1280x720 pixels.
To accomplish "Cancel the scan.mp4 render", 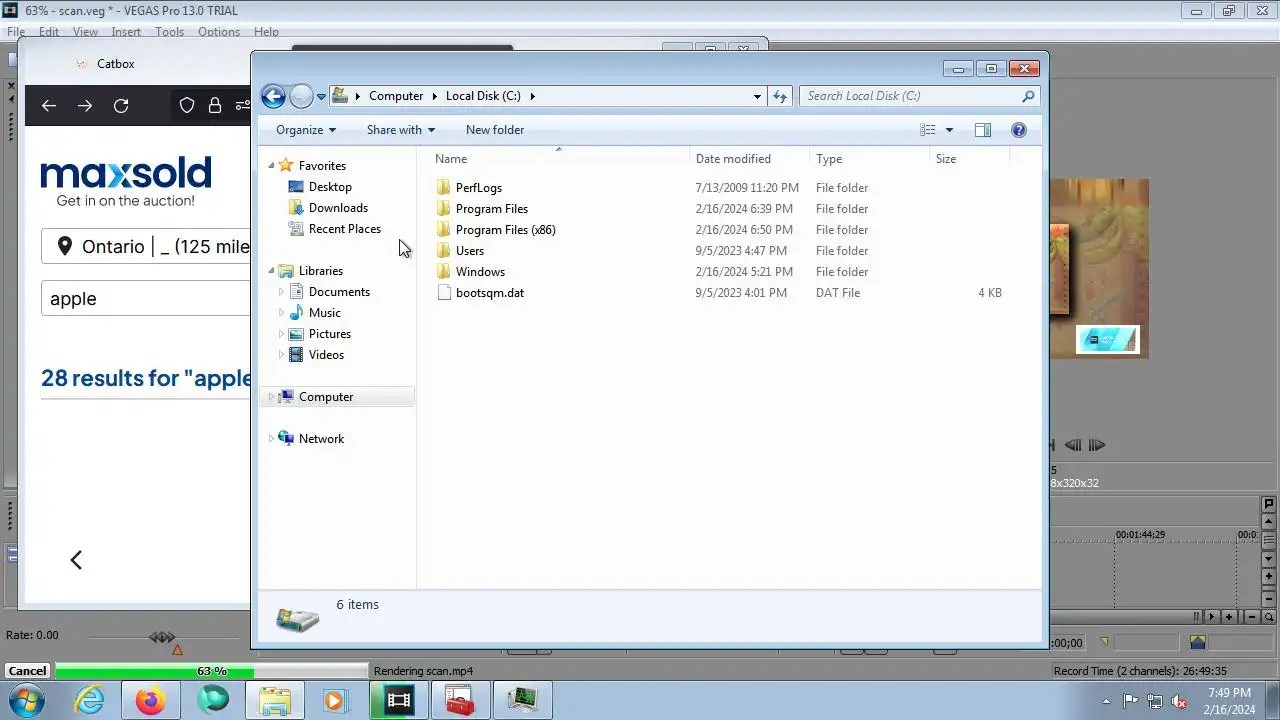I will pyautogui.click(x=27, y=671).
